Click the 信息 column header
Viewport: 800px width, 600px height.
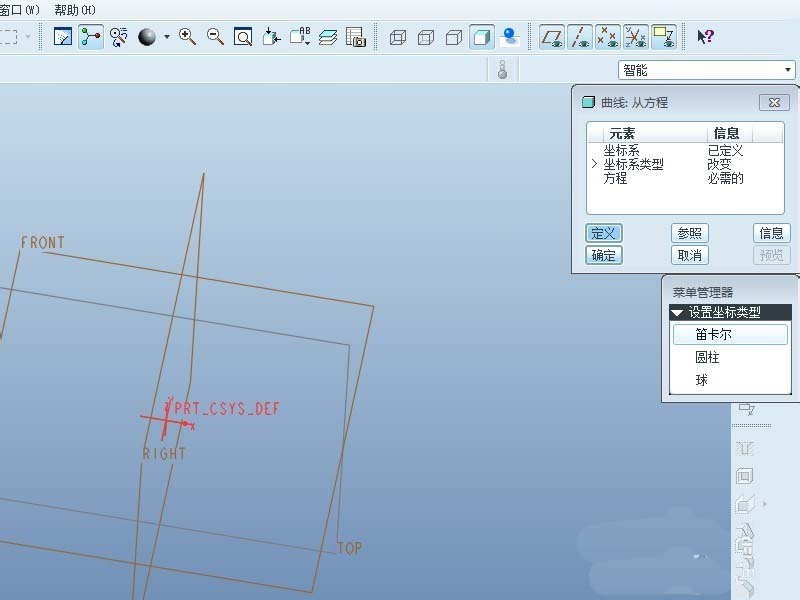click(x=727, y=133)
